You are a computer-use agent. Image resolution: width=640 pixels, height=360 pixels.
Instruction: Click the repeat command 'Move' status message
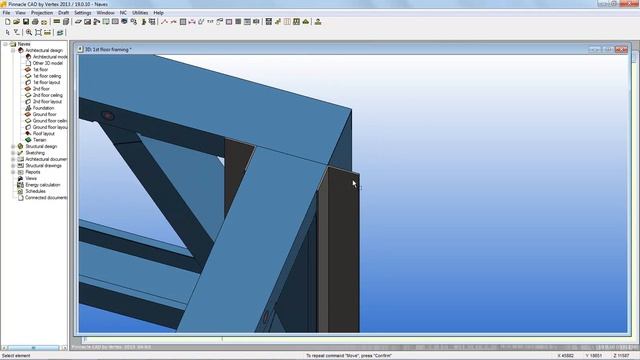pos(349,356)
